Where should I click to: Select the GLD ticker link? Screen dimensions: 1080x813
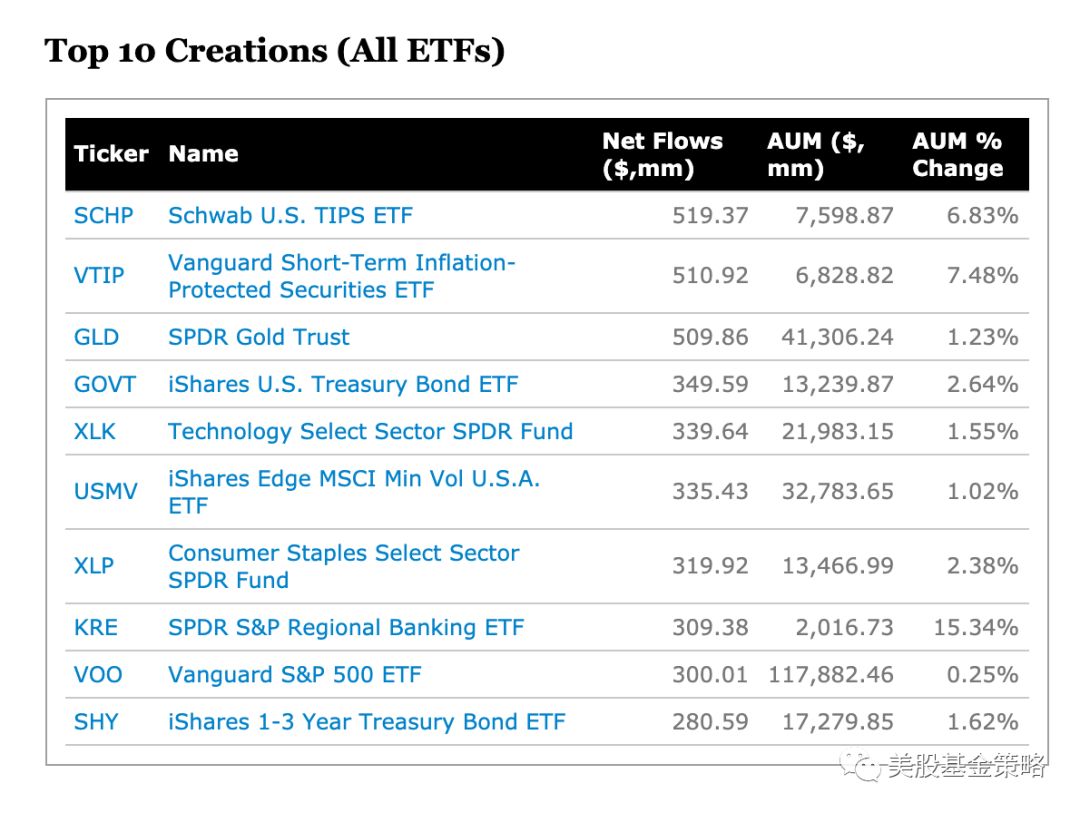(96, 337)
